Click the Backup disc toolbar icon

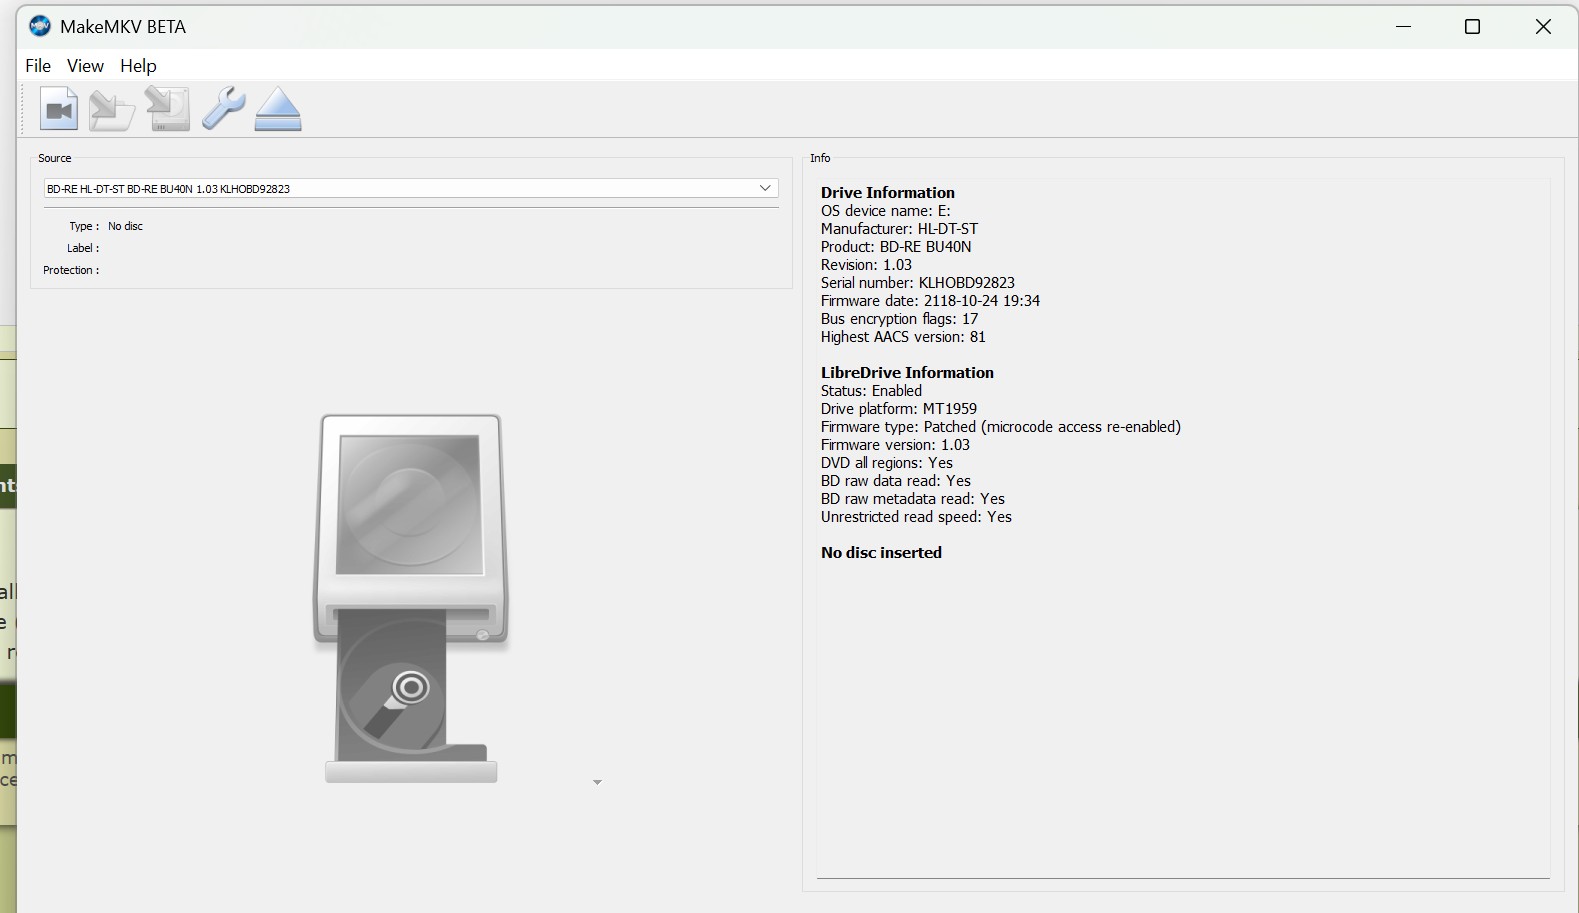click(167, 109)
